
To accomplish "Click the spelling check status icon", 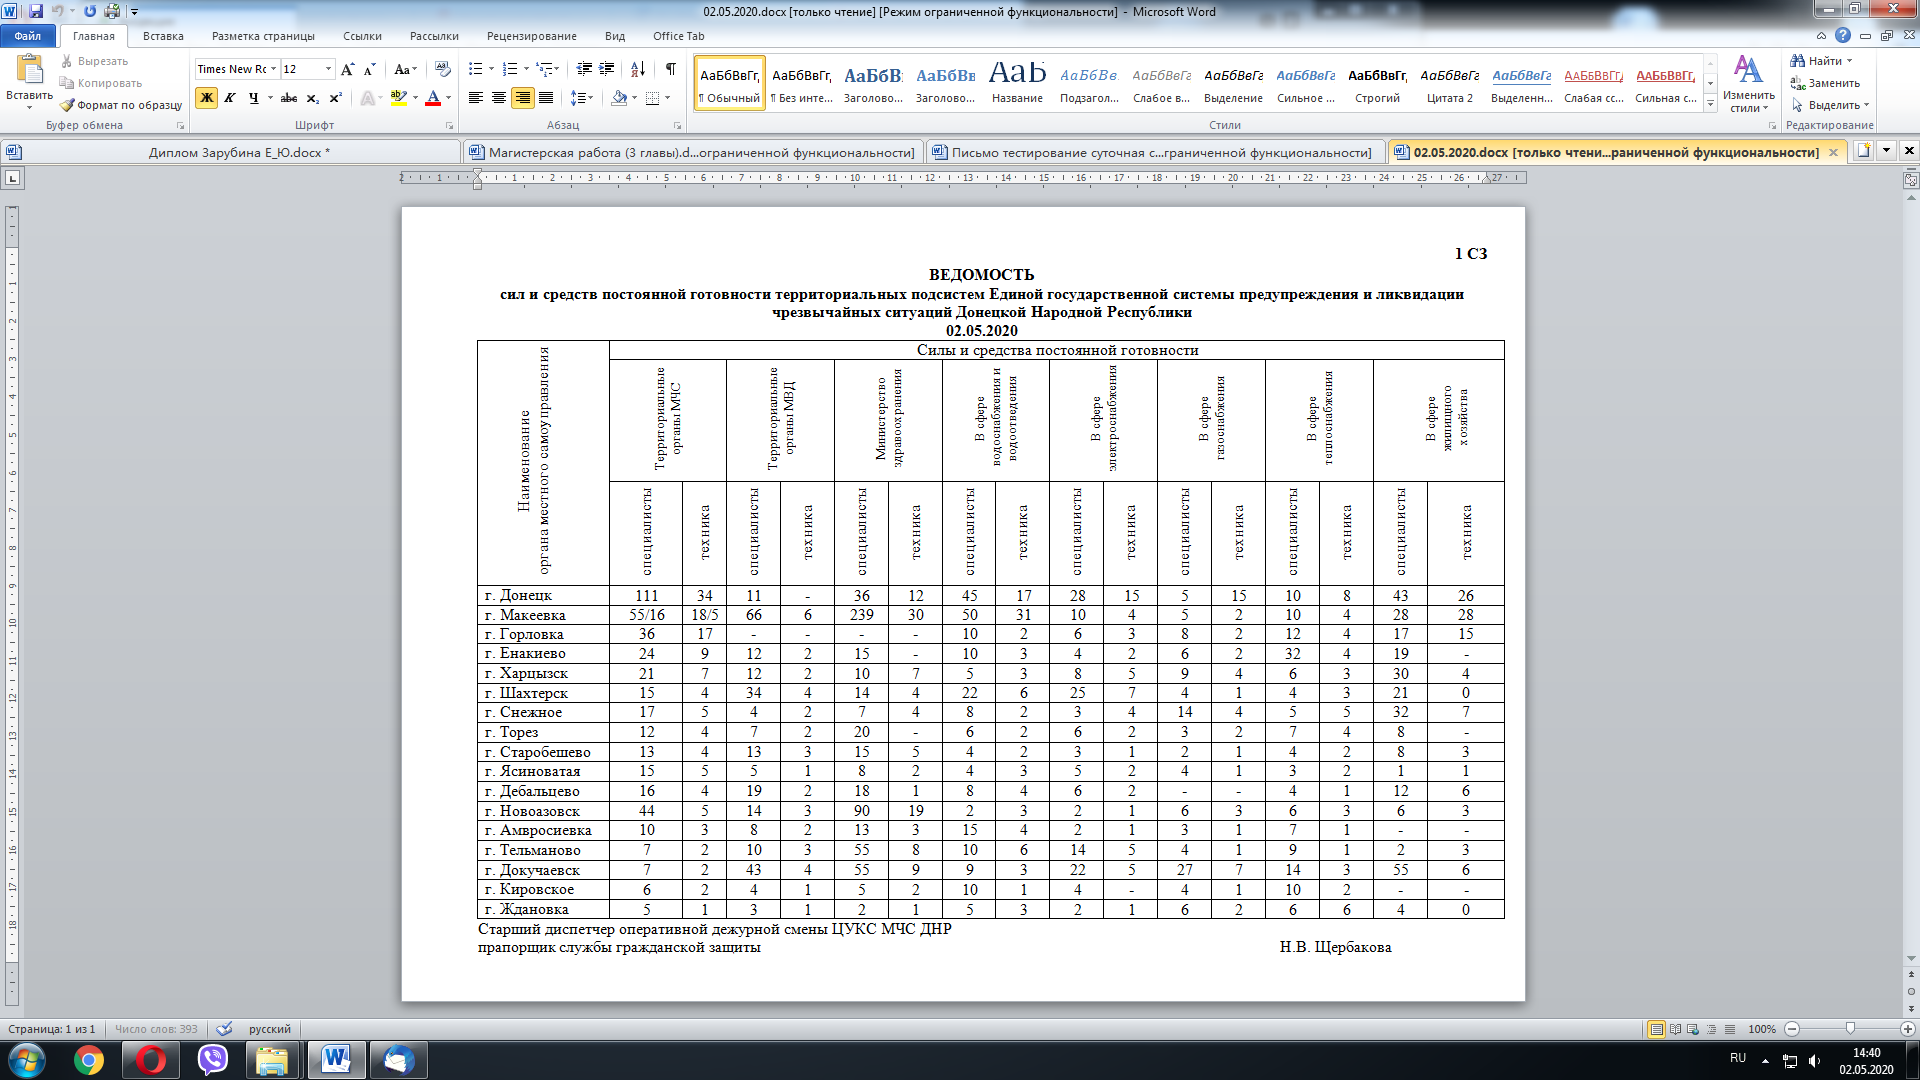I will pyautogui.click(x=225, y=1029).
